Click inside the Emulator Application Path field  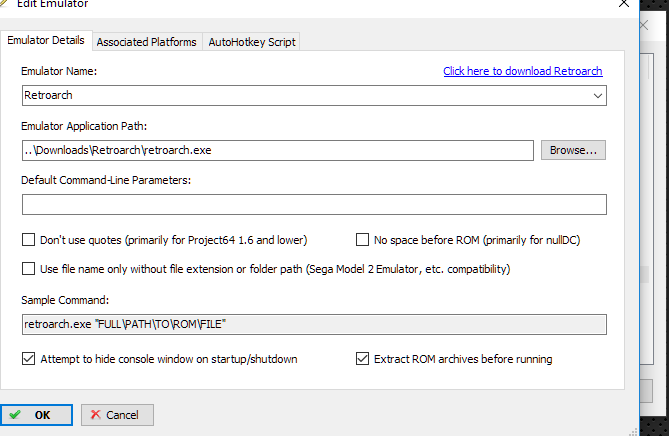277,150
